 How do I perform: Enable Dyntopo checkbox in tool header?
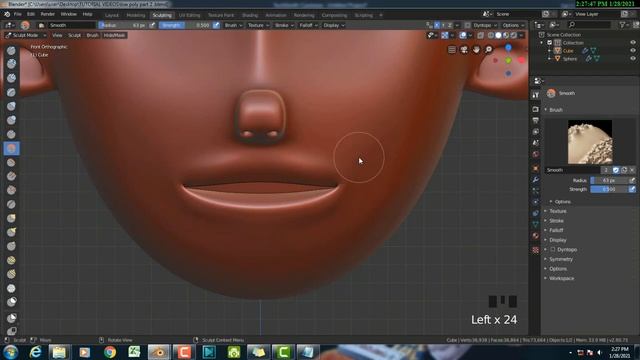(x=467, y=25)
